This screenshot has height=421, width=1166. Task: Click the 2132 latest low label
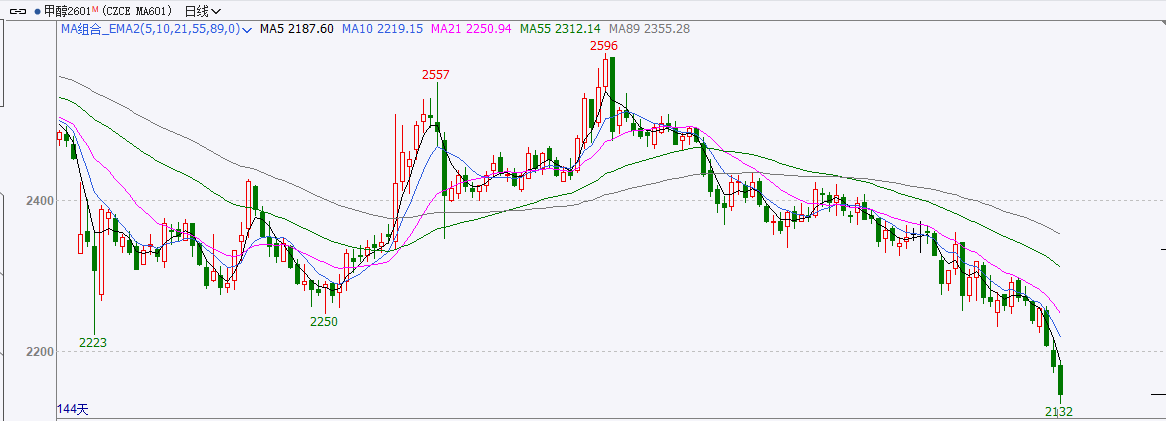click(1059, 411)
